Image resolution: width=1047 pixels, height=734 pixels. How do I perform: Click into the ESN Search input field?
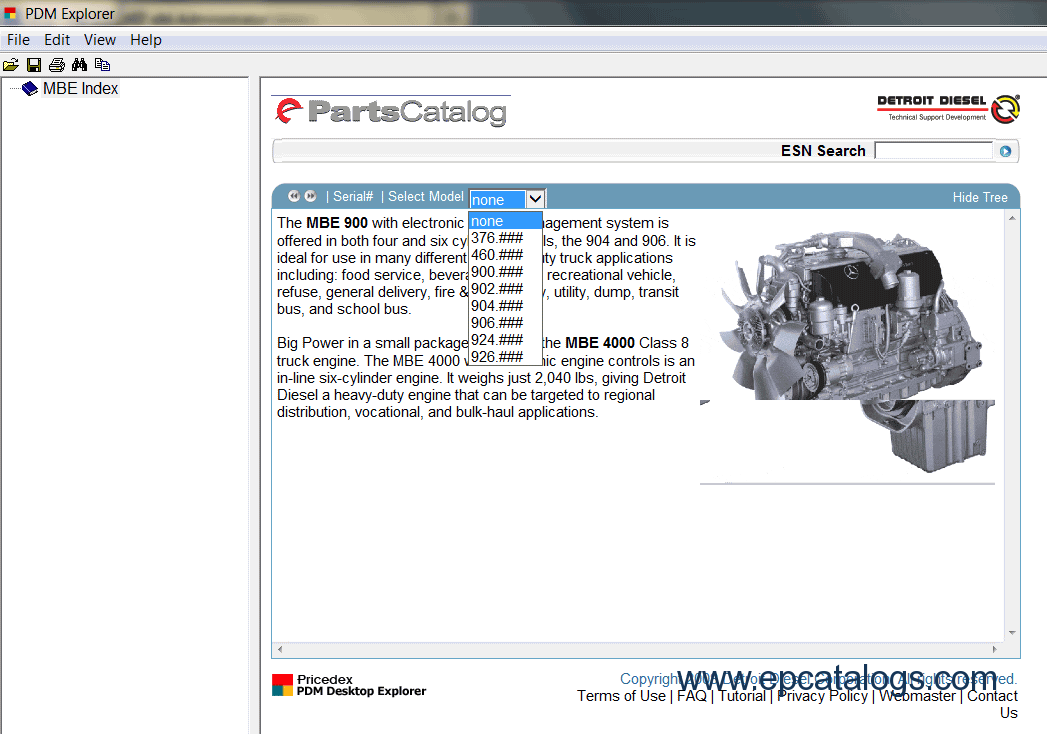pos(933,151)
